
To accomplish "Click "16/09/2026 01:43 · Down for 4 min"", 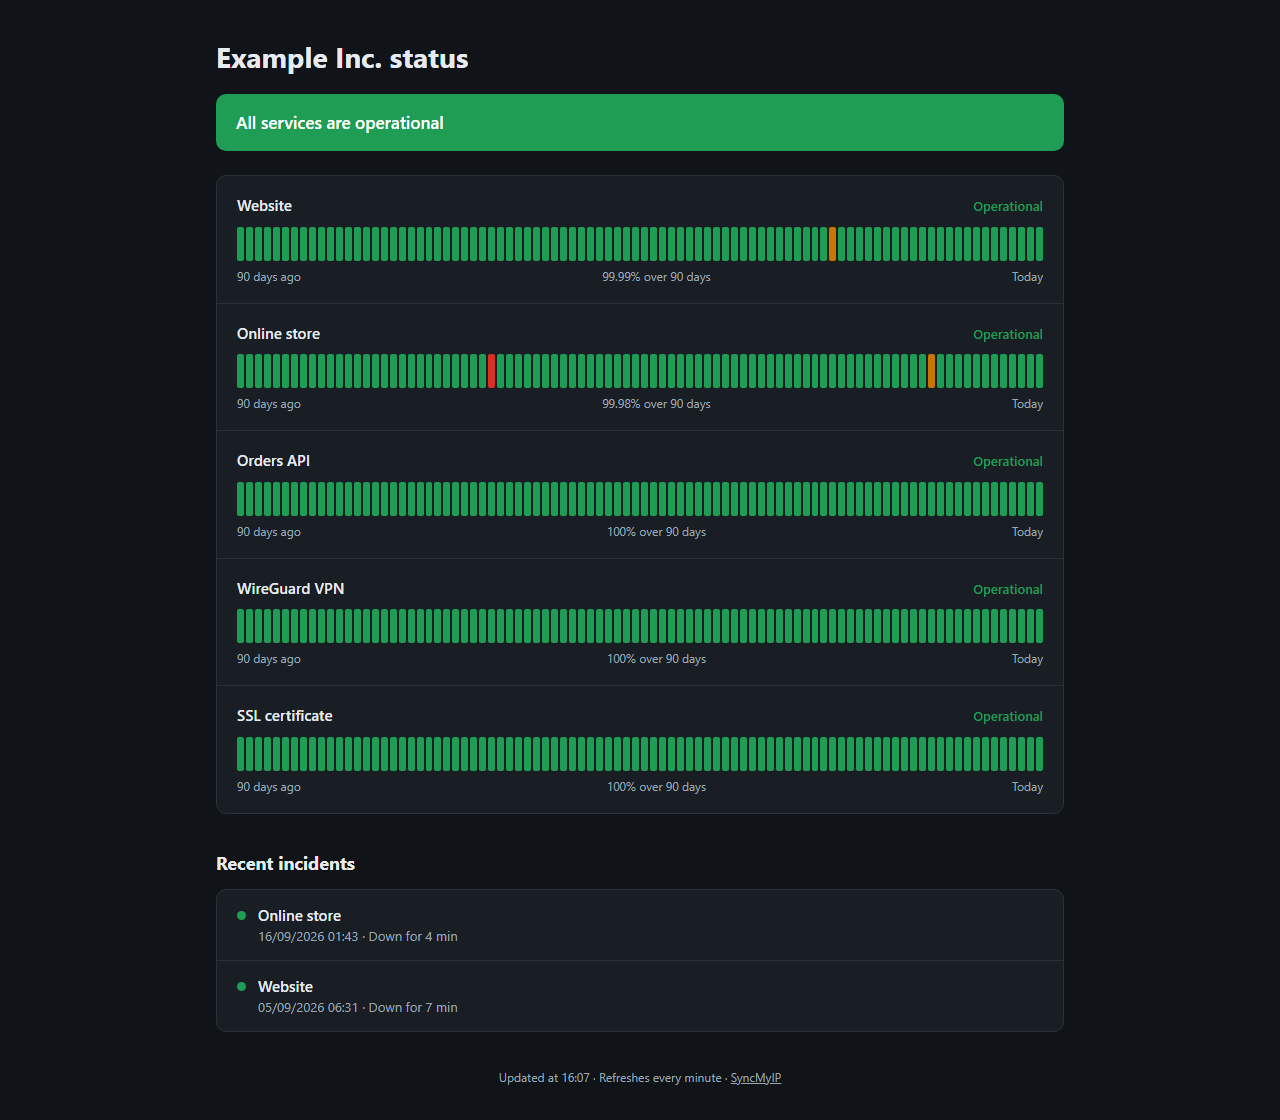I will (x=358, y=937).
